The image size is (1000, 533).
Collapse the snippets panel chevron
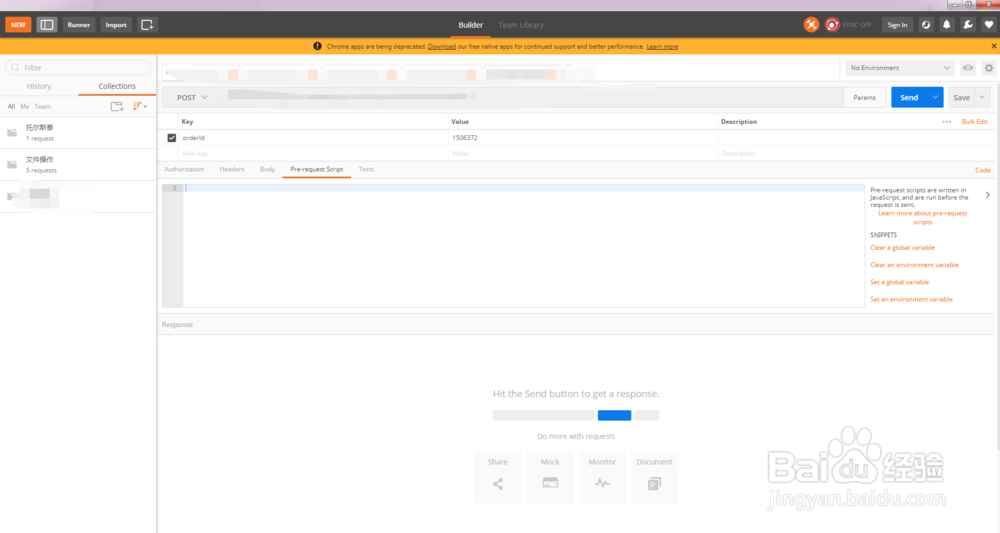pyautogui.click(x=987, y=195)
